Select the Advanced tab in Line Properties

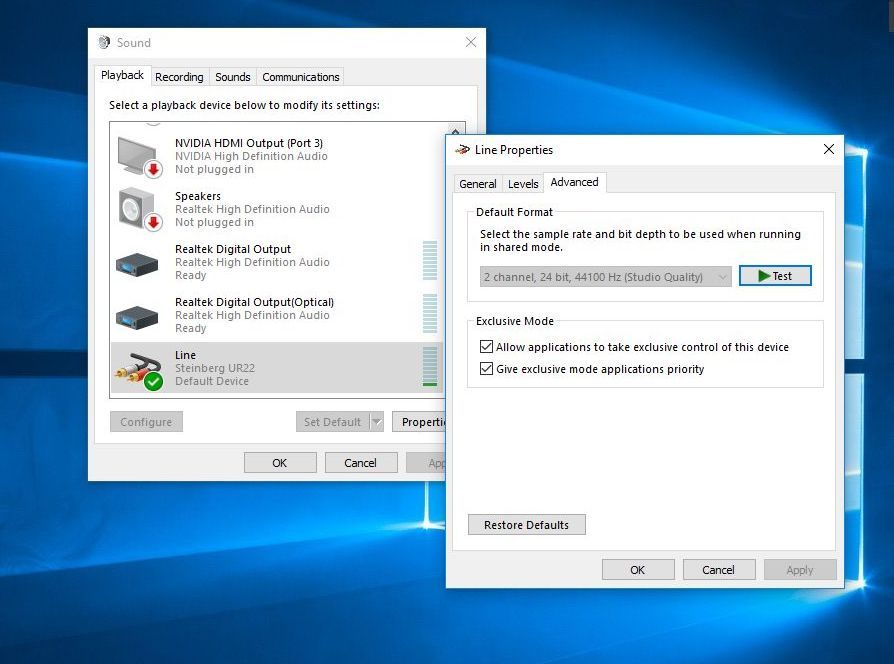(575, 182)
